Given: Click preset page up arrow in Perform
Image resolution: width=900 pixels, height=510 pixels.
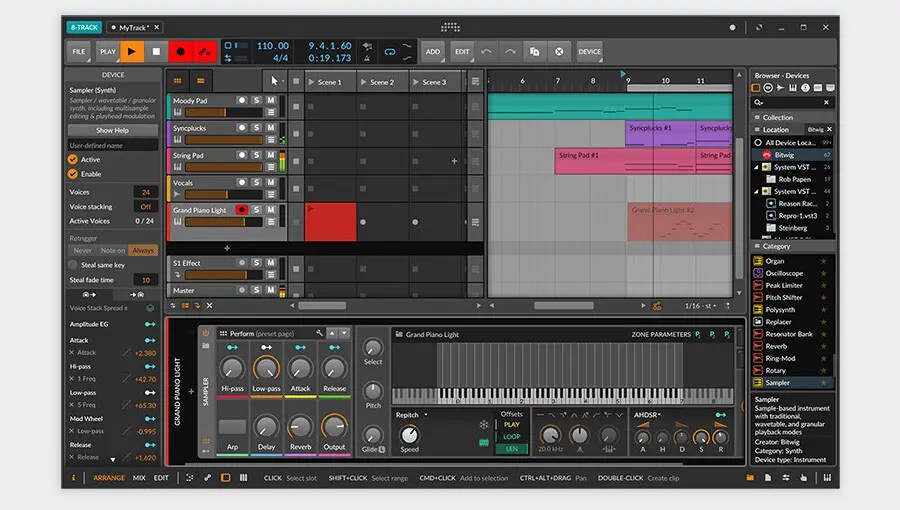Looking at the screenshot, I should (x=332, y=333).
